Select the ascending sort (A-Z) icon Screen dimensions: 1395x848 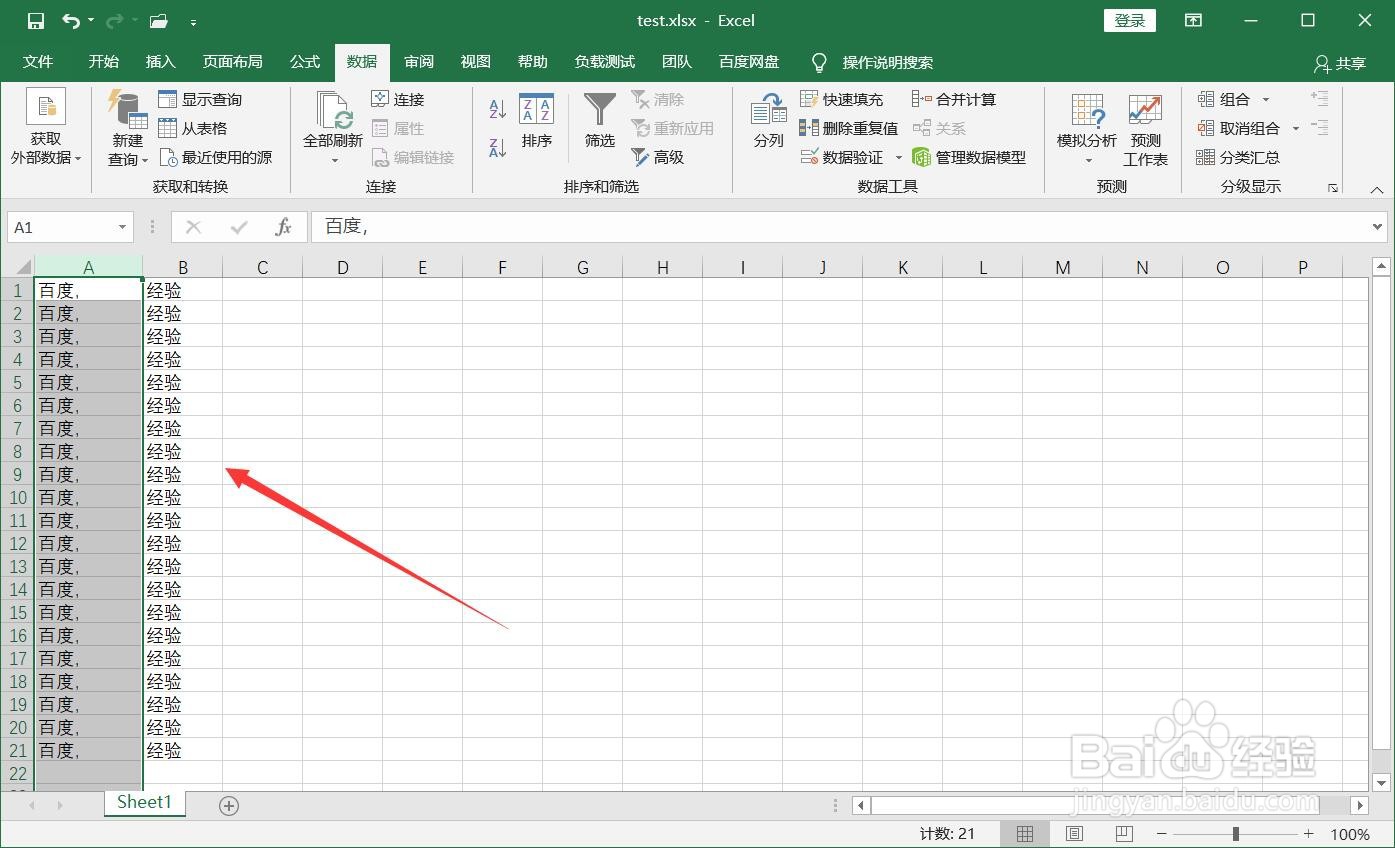pos(497,109)
